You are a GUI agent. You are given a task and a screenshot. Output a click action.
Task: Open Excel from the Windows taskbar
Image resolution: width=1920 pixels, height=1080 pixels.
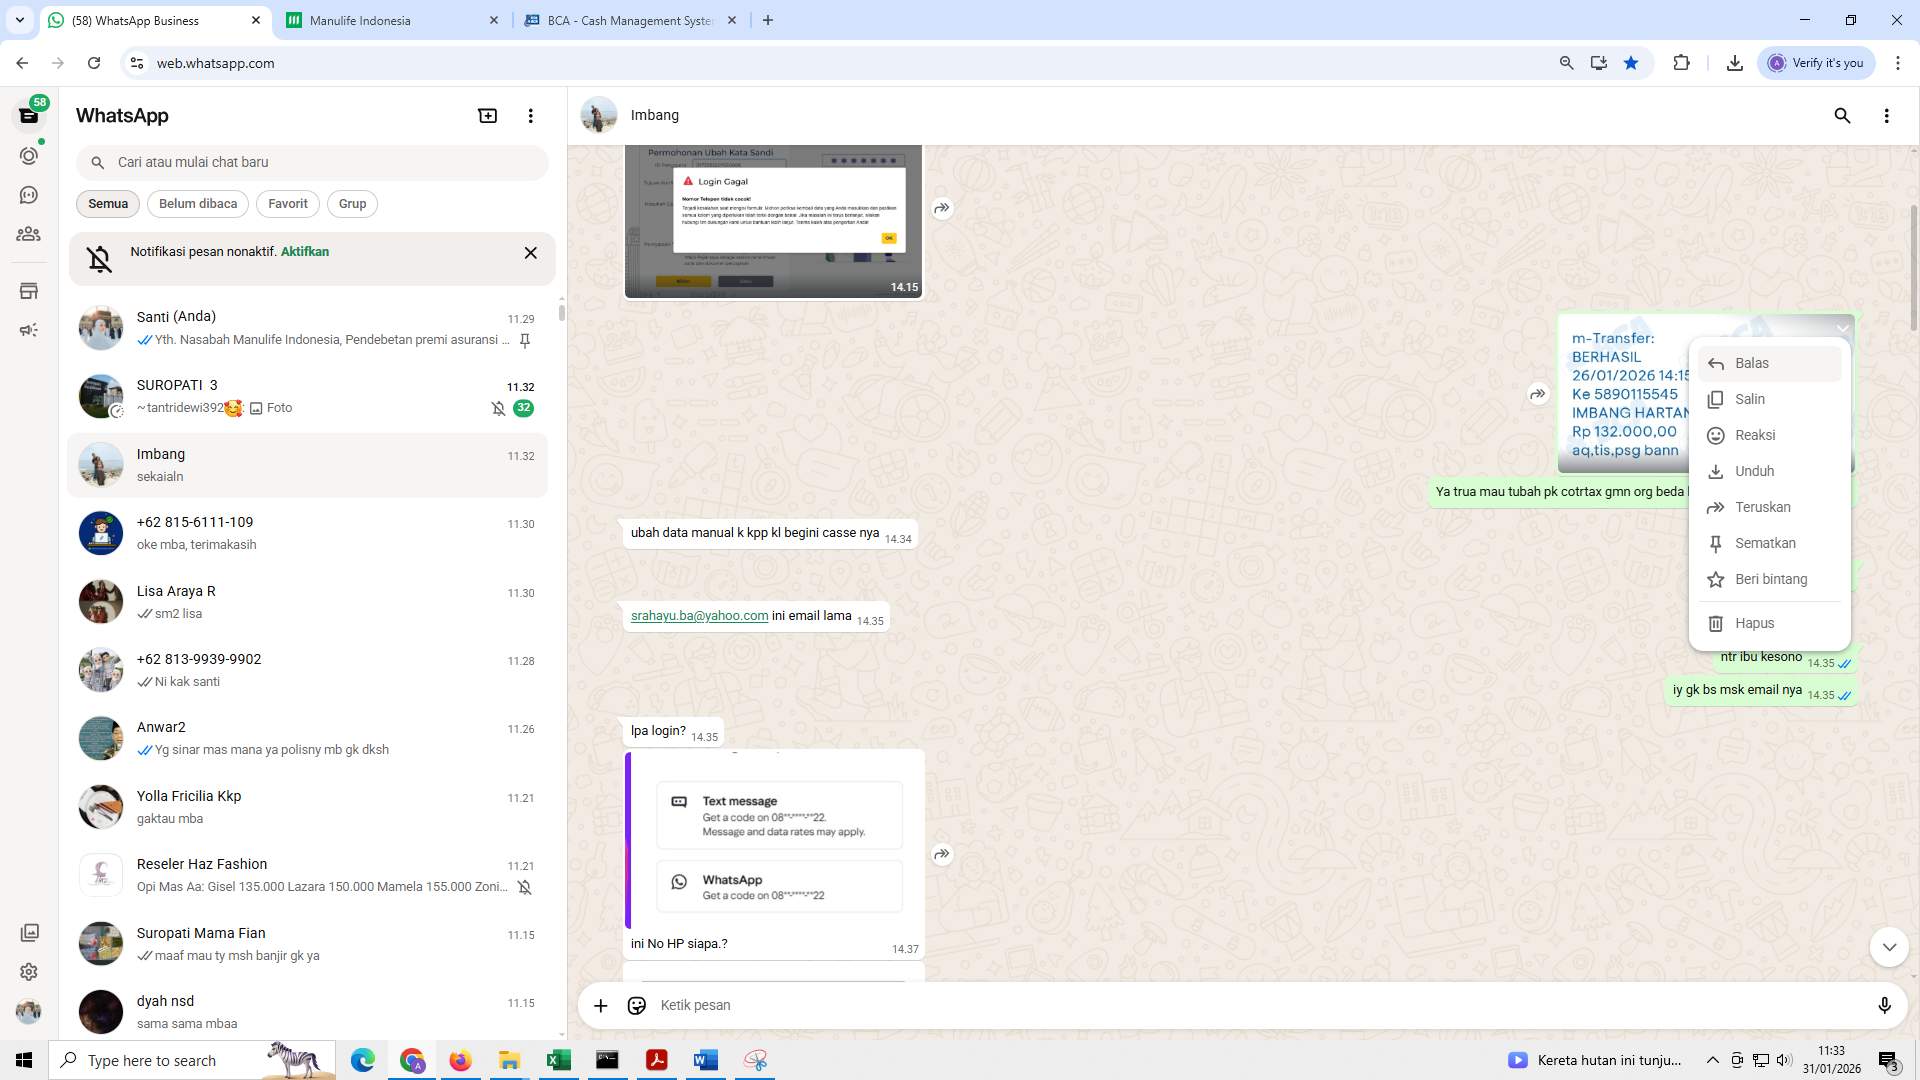(559, 1060)
